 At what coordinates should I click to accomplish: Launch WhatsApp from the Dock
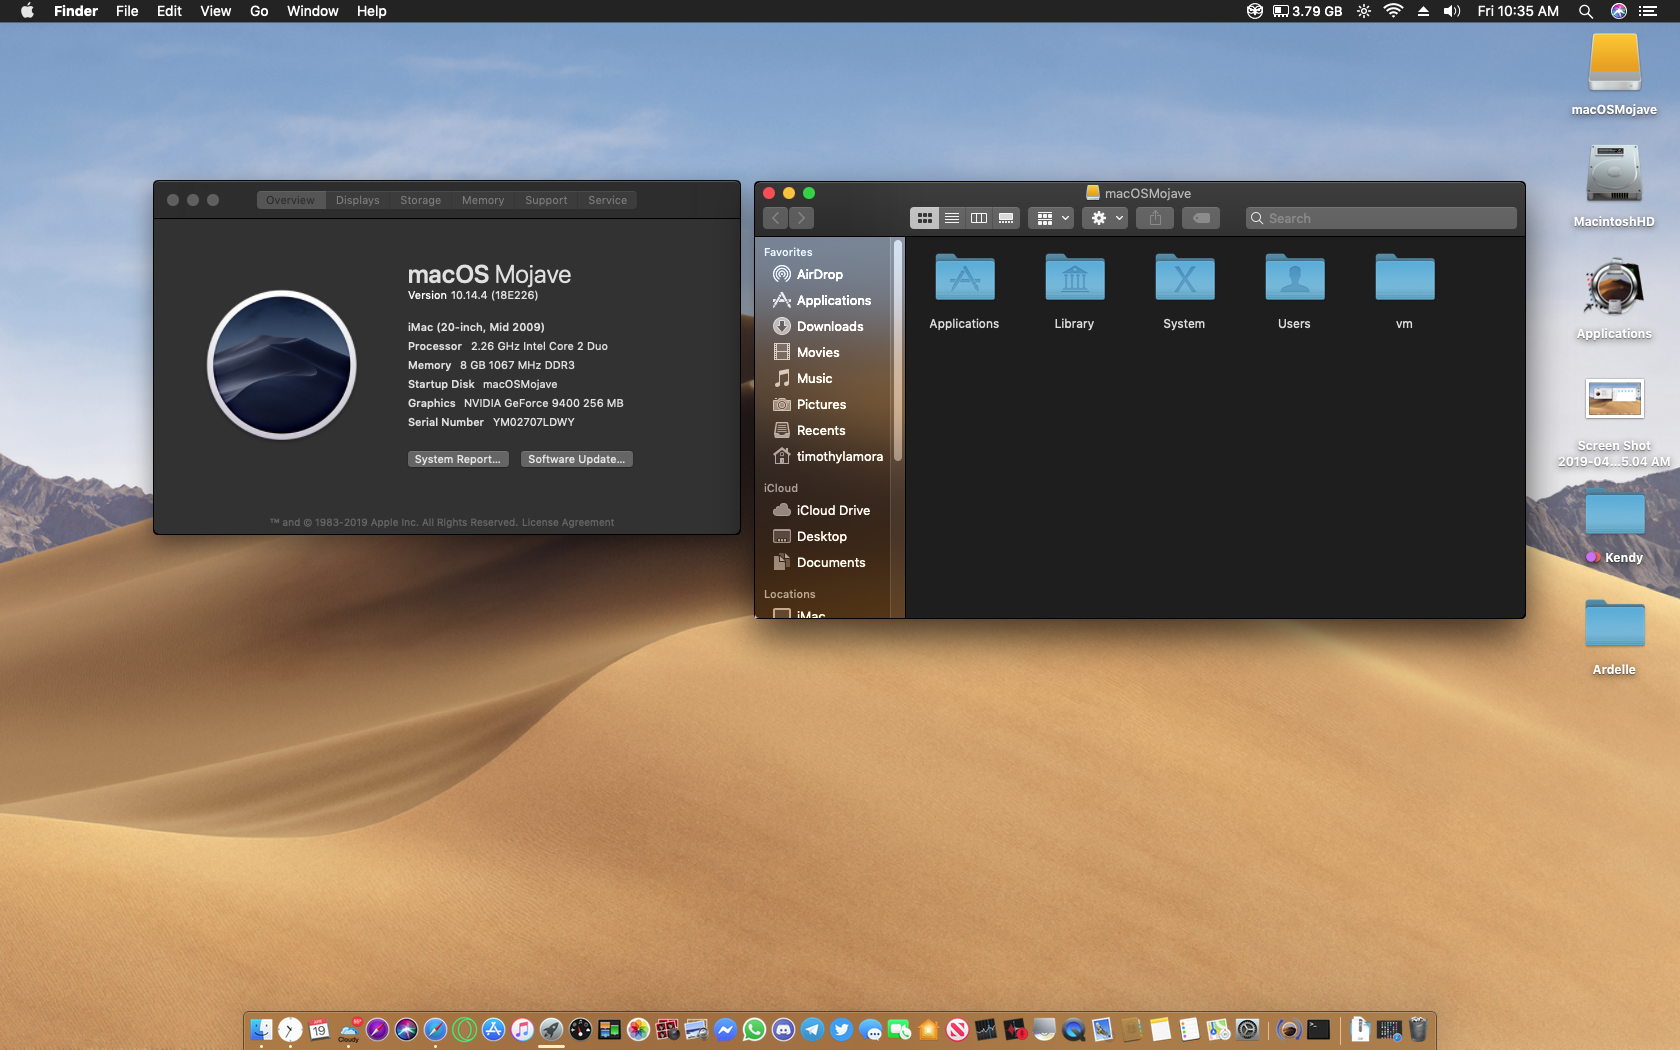754,1029
